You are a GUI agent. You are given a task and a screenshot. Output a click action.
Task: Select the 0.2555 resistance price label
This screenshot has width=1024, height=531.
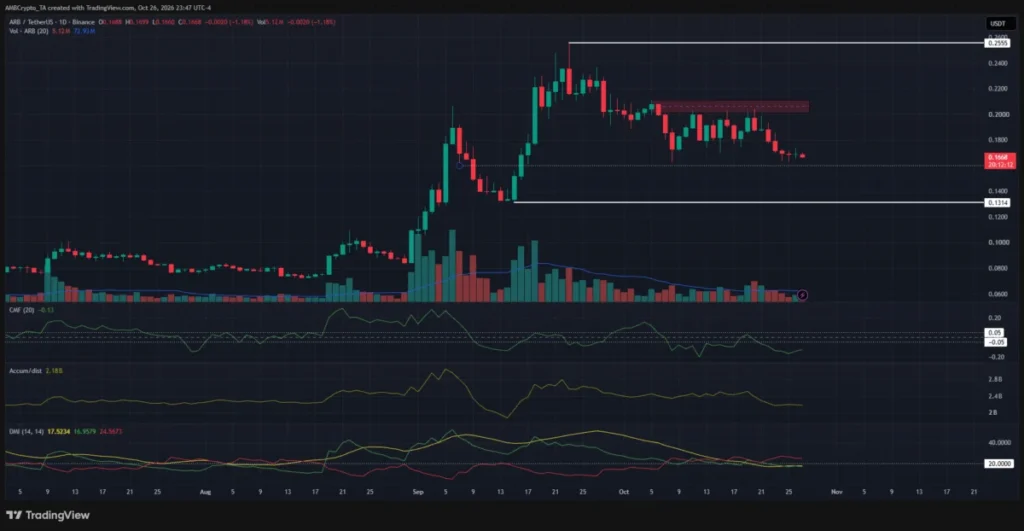(x=997, y=43)
